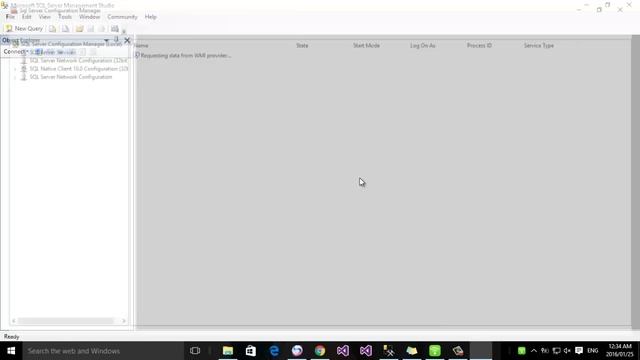
Task: Open the Tools menu
Action: [x=65, y=17]
